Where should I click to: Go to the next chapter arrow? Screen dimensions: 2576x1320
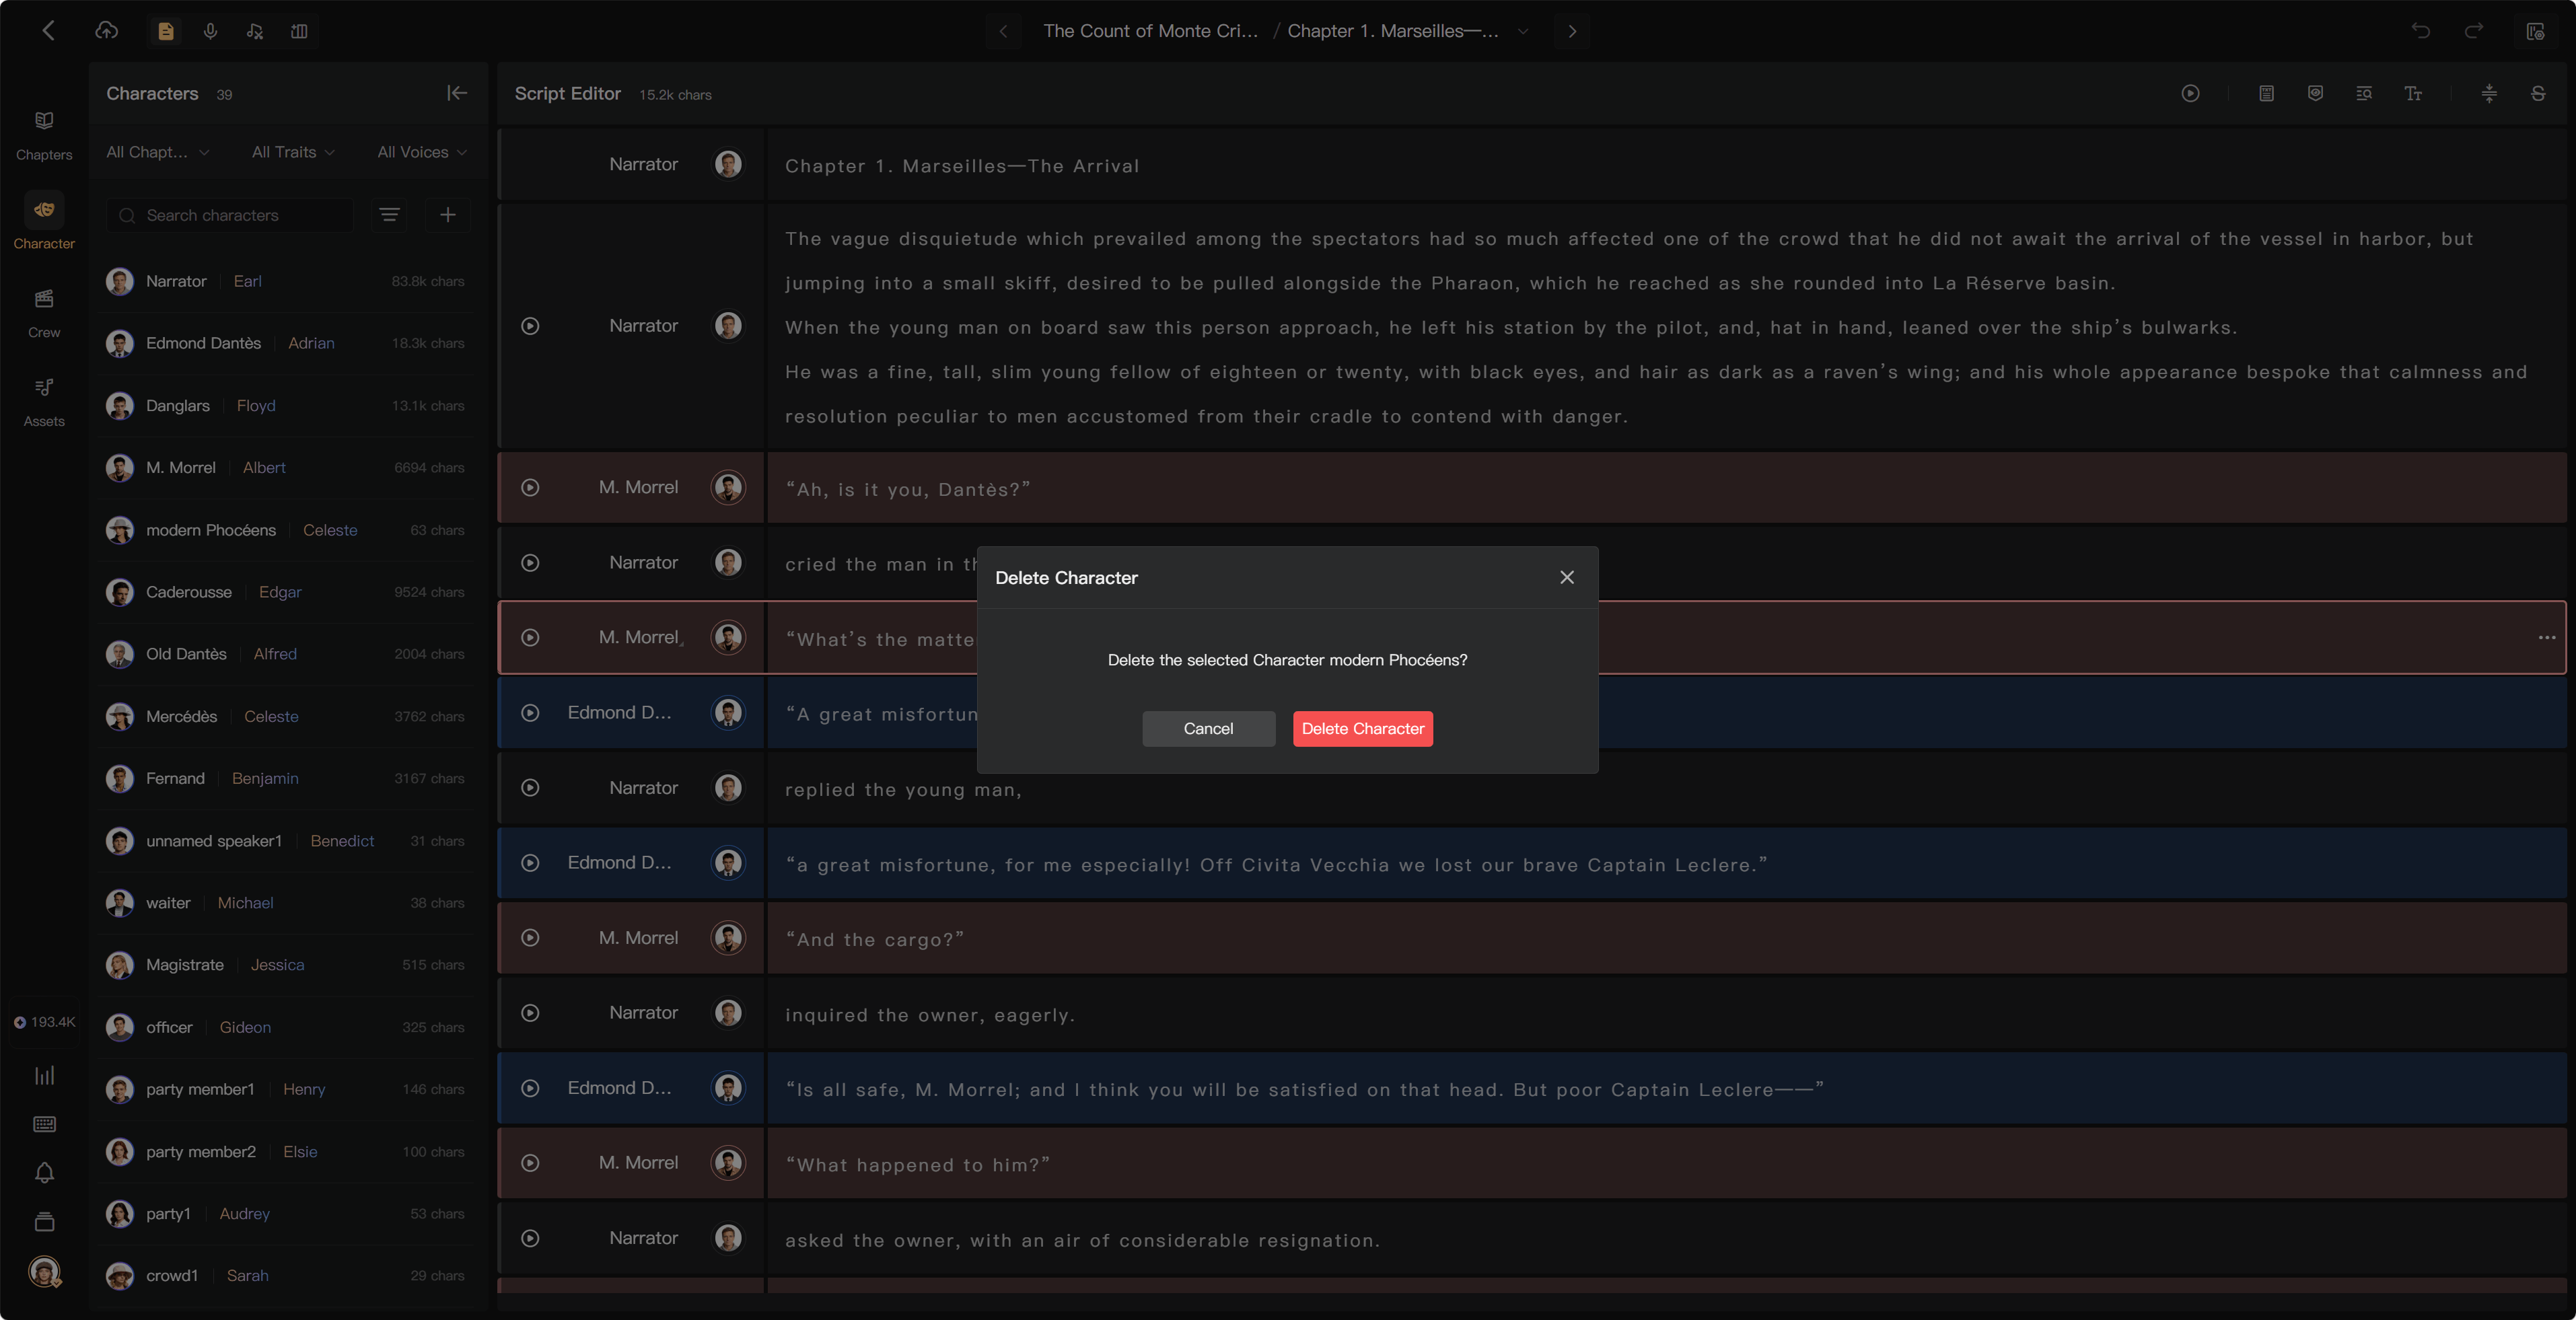click(1572, 31)
